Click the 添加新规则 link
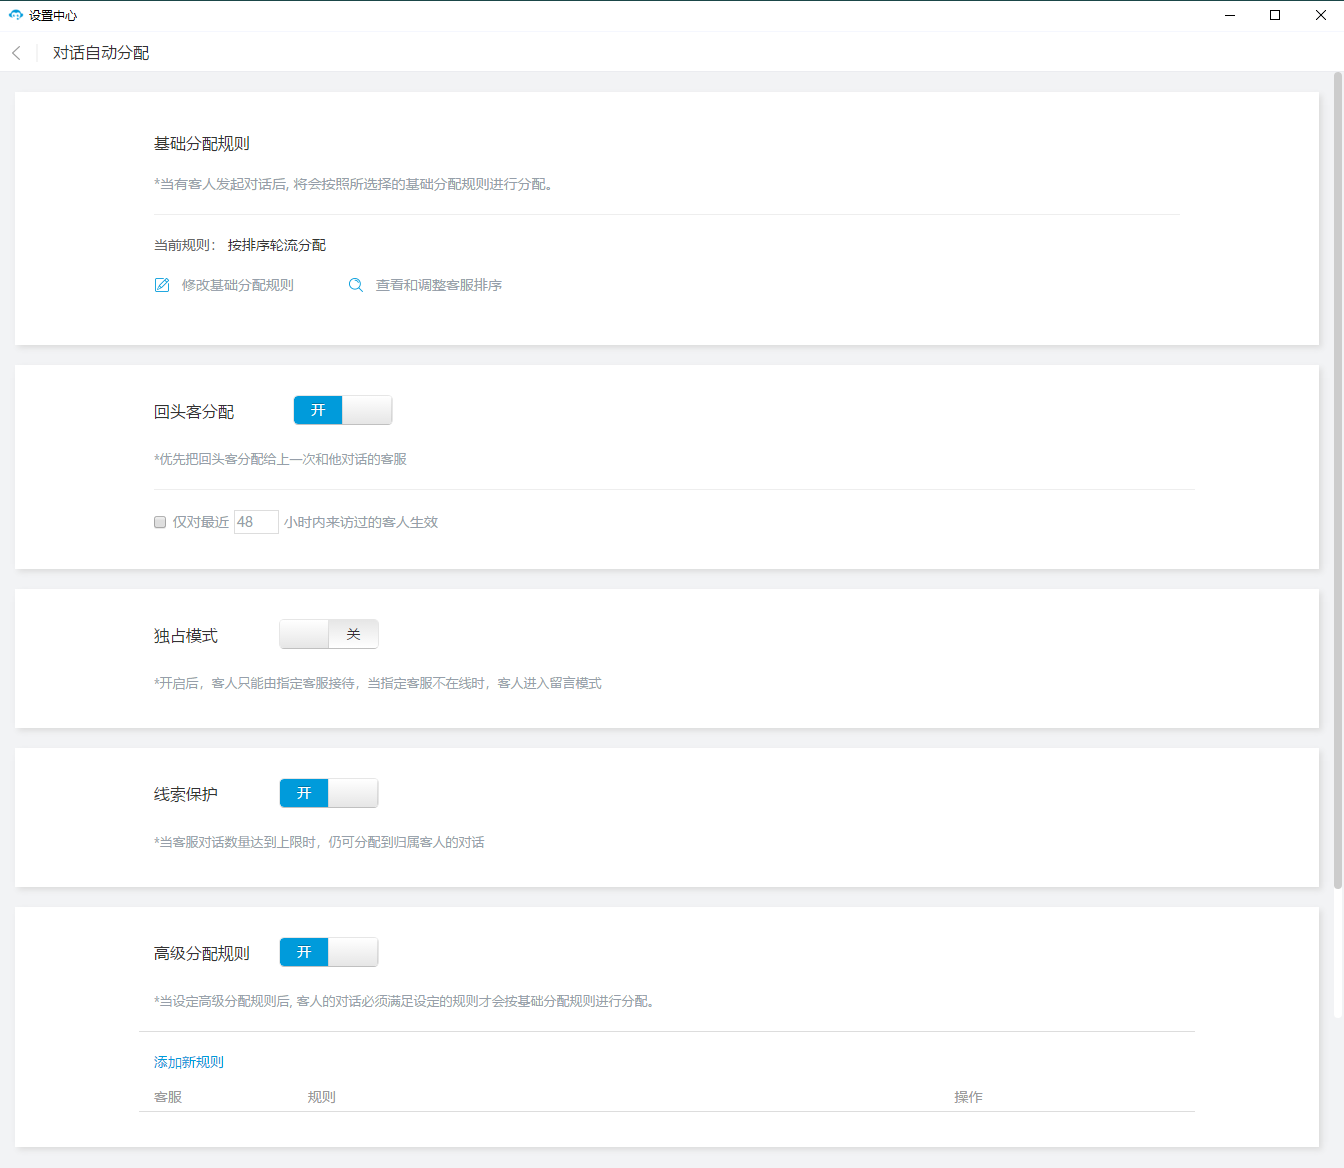 click(x=189, y=1062)
